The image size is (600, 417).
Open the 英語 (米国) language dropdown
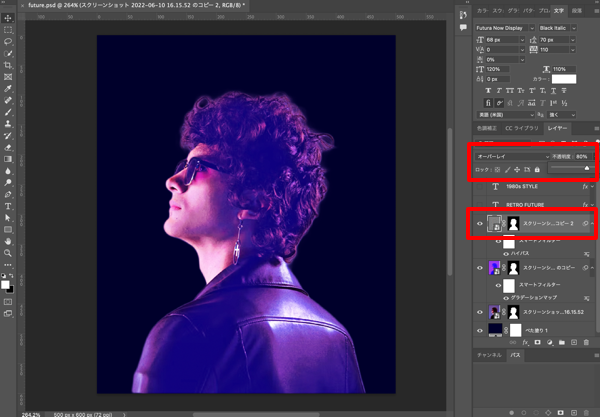(505, 115)
